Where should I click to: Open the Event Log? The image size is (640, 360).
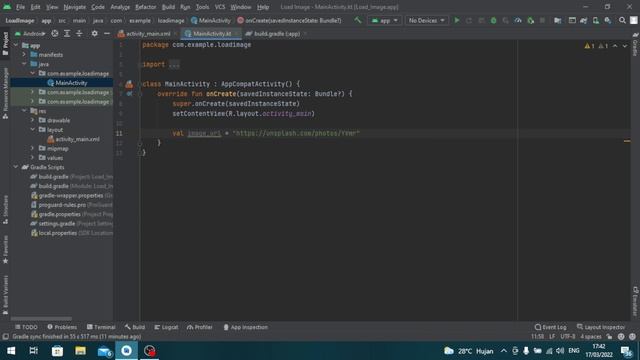(551, 327)
